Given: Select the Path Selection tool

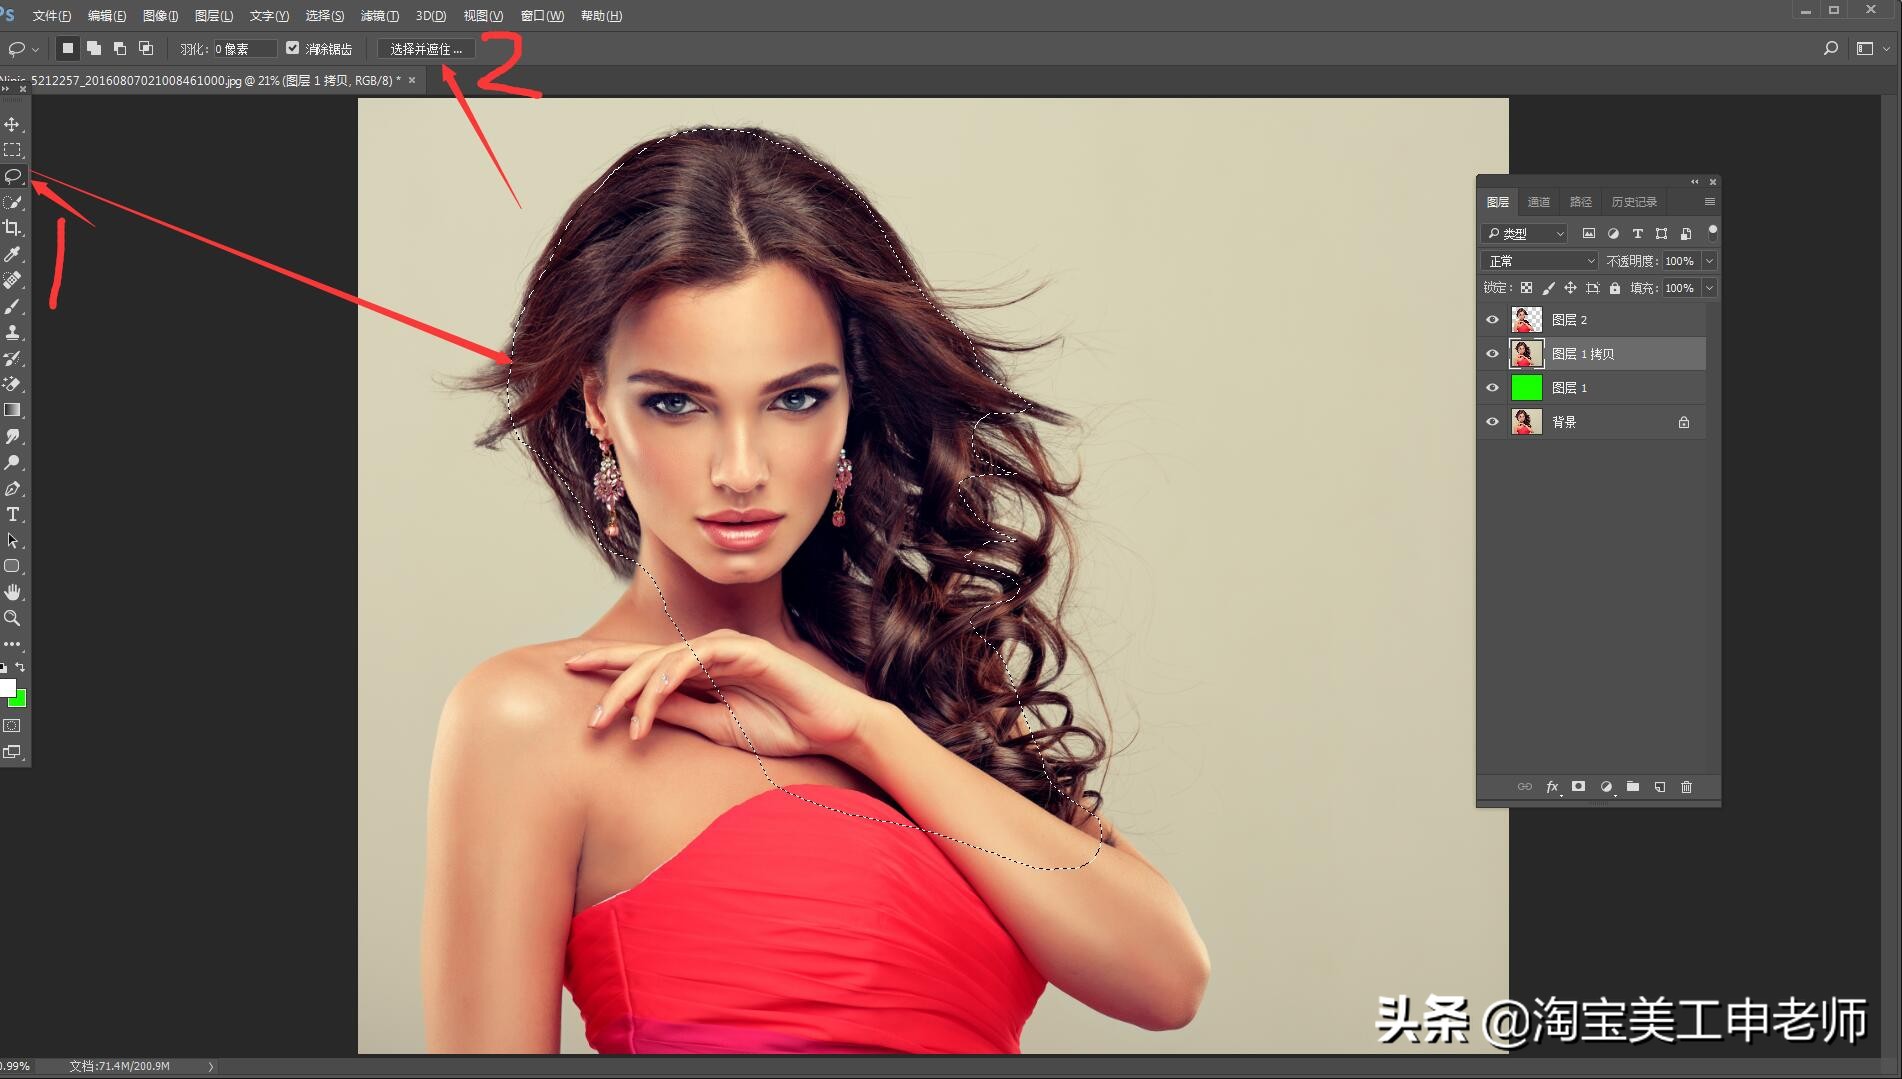Looking at the screenshot, I should (x=12, y=540).
